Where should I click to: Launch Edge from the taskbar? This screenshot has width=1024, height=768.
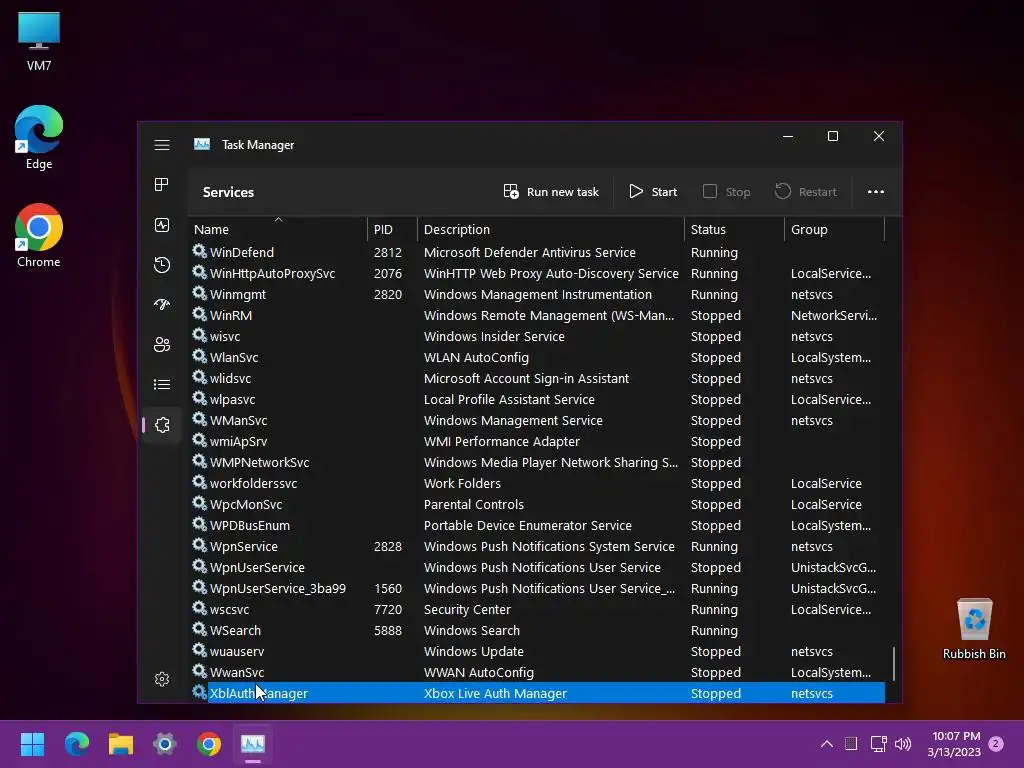tap(76, 744)
